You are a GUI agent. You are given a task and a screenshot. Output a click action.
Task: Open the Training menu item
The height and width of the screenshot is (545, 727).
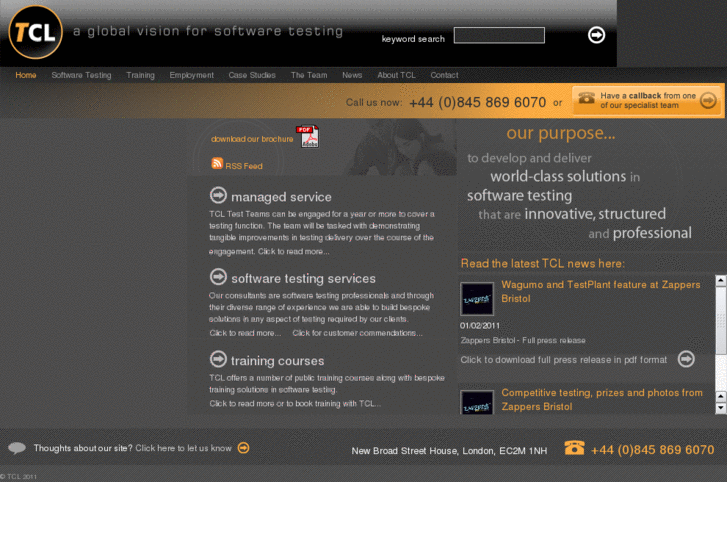(x=140, y=75)
